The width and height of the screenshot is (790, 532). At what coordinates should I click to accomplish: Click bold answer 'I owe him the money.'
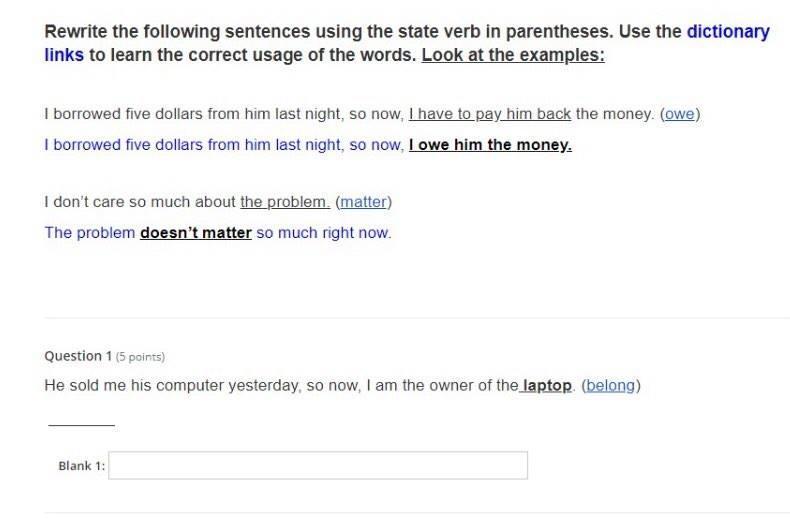tap(489, 145)
